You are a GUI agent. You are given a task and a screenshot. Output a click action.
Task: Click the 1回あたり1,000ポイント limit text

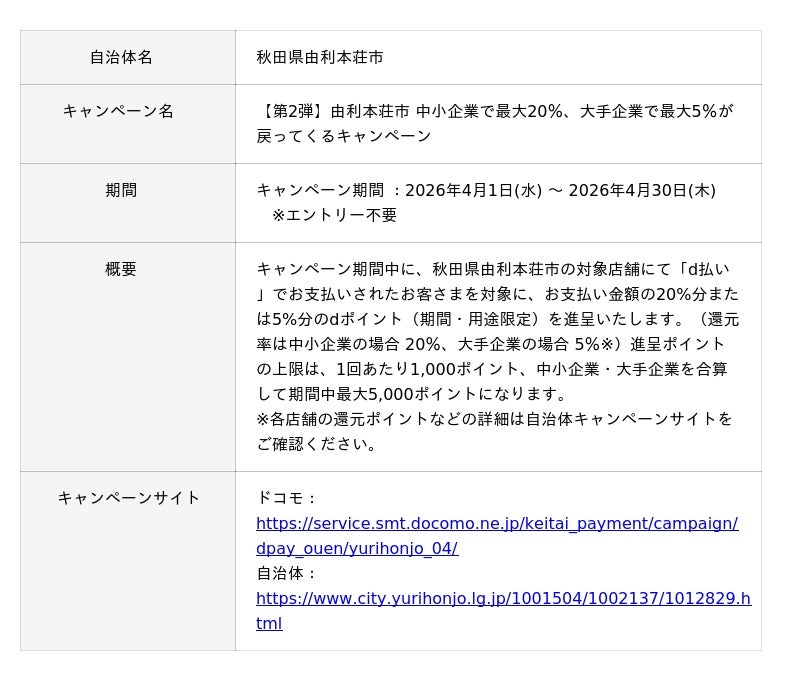pos(406,369)
